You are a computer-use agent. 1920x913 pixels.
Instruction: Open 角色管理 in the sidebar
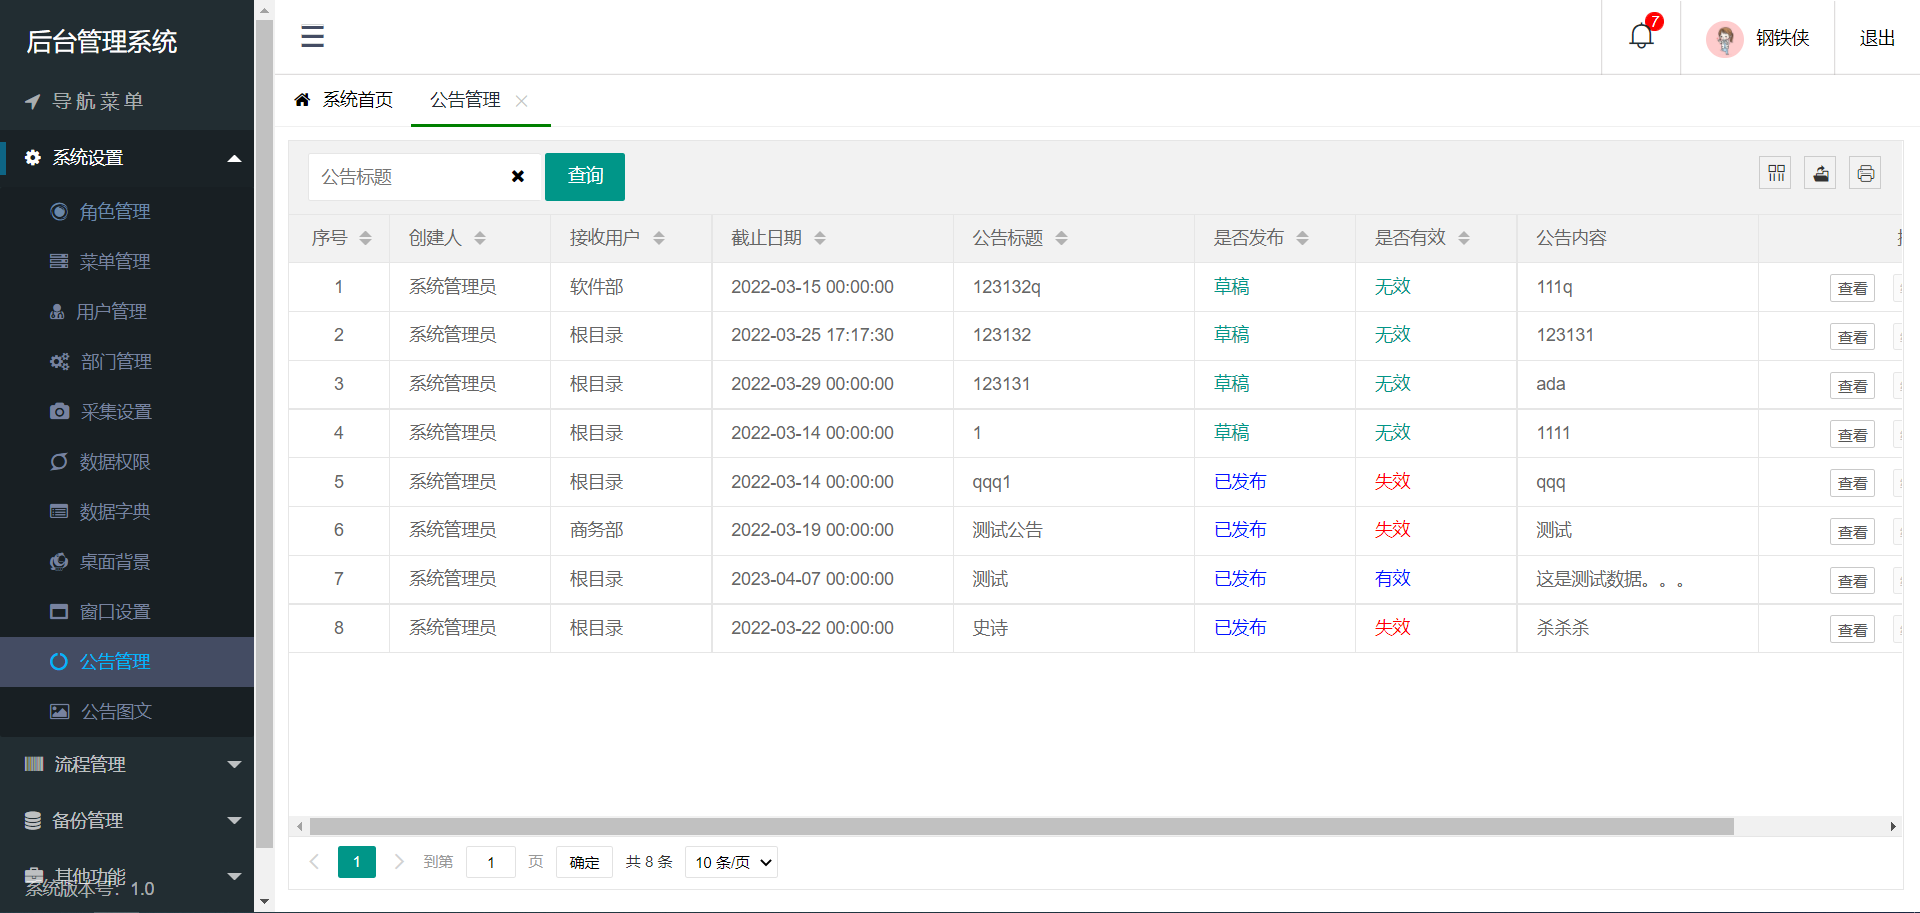pyautogui.click(x=114, y=211)
